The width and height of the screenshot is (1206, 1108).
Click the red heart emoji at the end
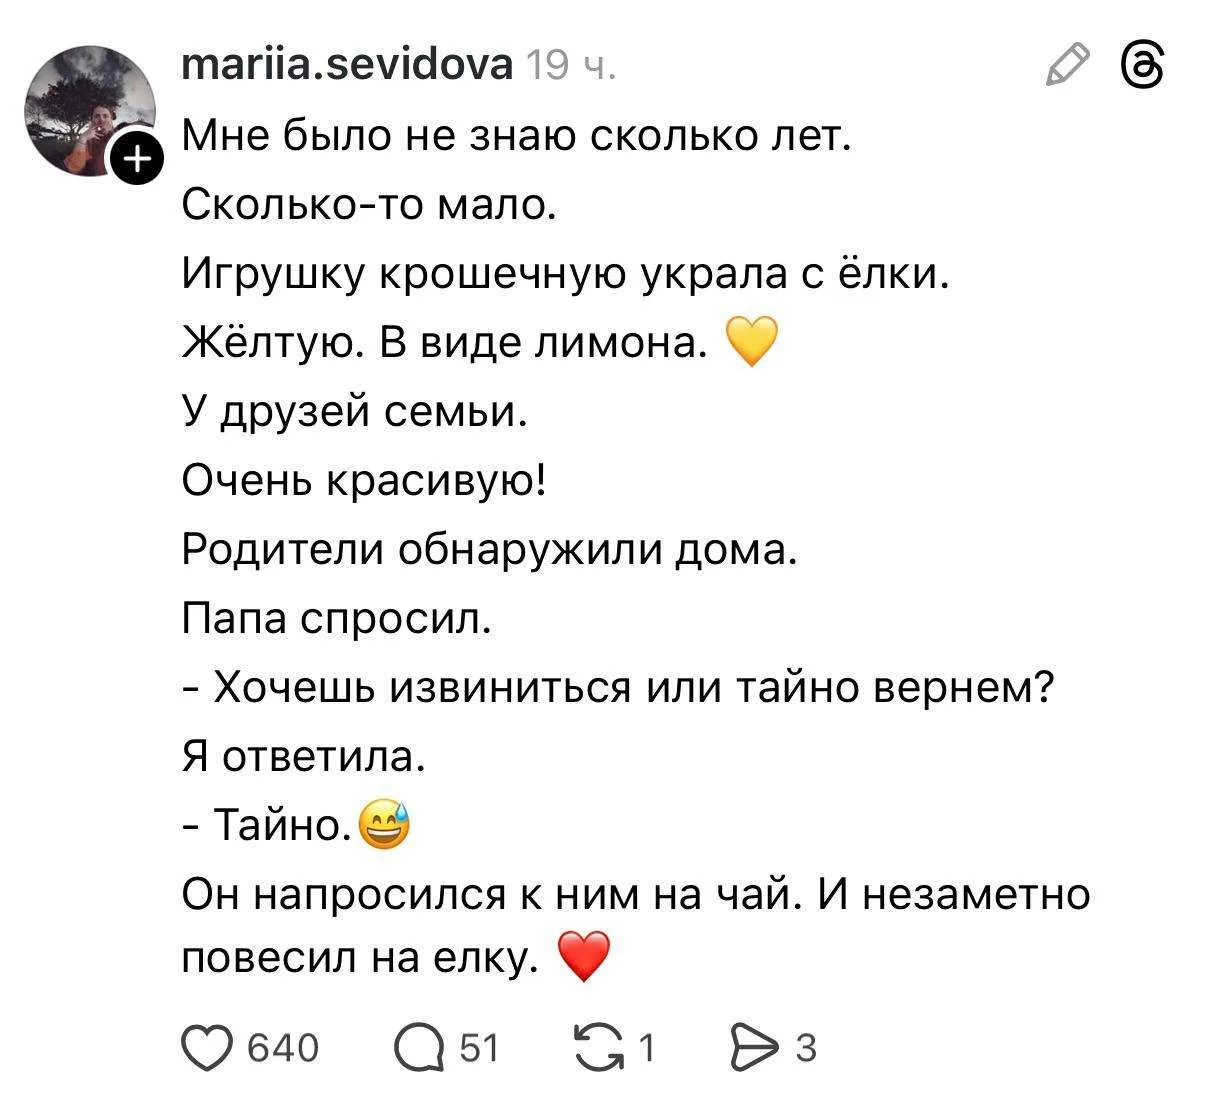(x=582, y=958)
